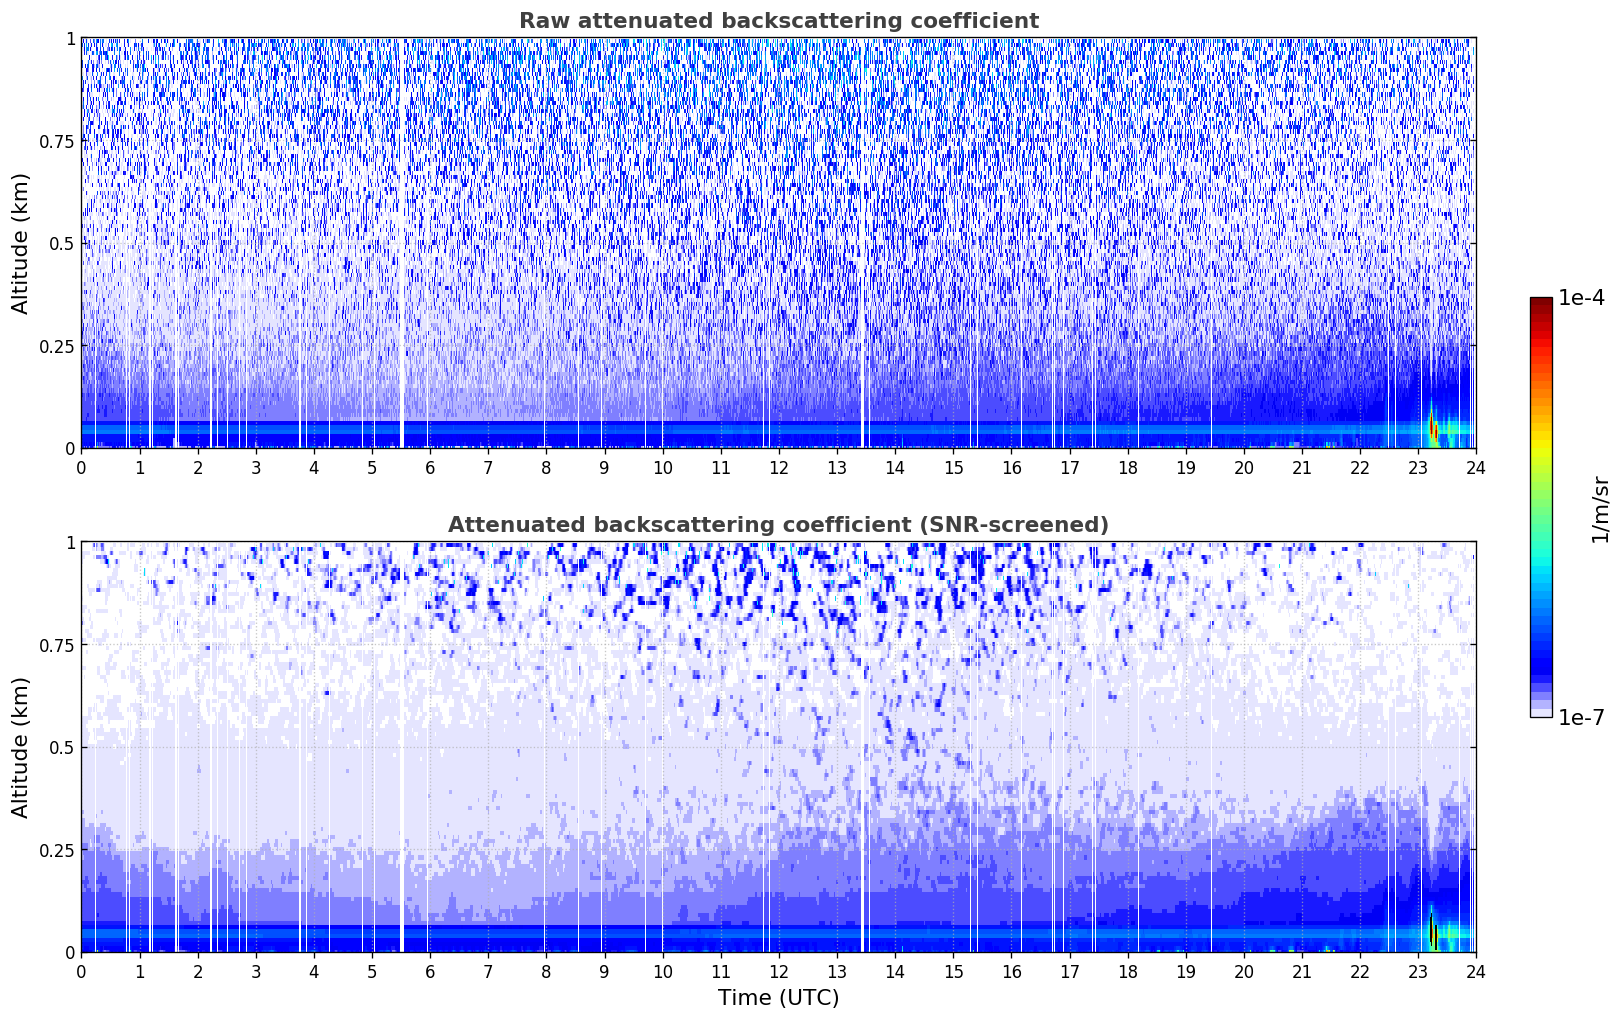
Task: Click the '20' hour tick under the SNR-screened plot
Action: [x=1244, y=971]
